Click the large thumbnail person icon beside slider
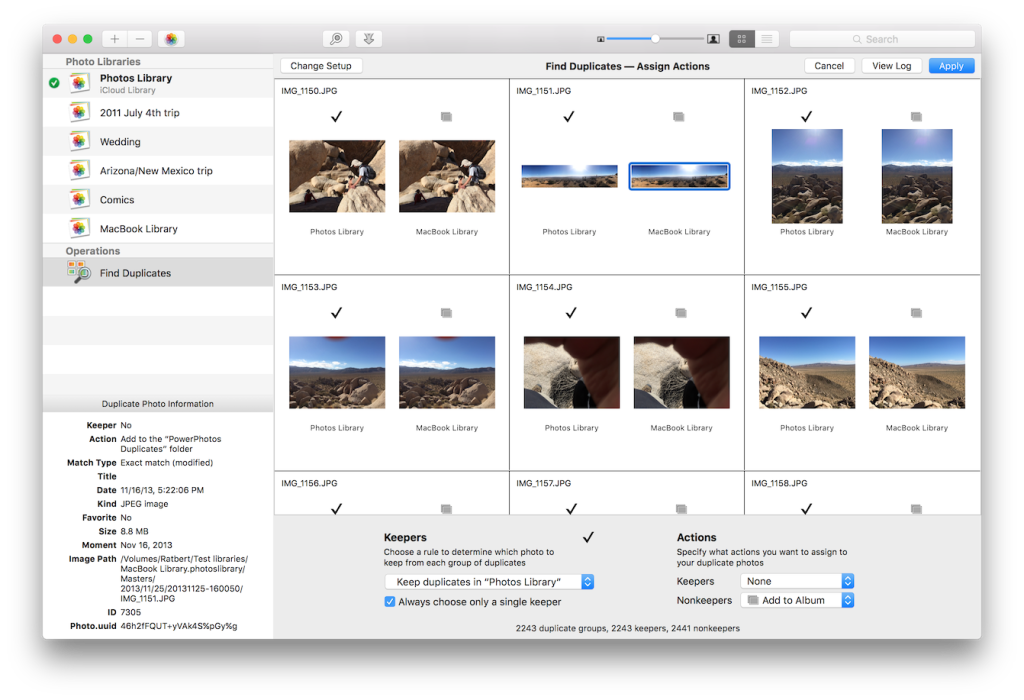1024x700 pixels. (x=713, y=38)
